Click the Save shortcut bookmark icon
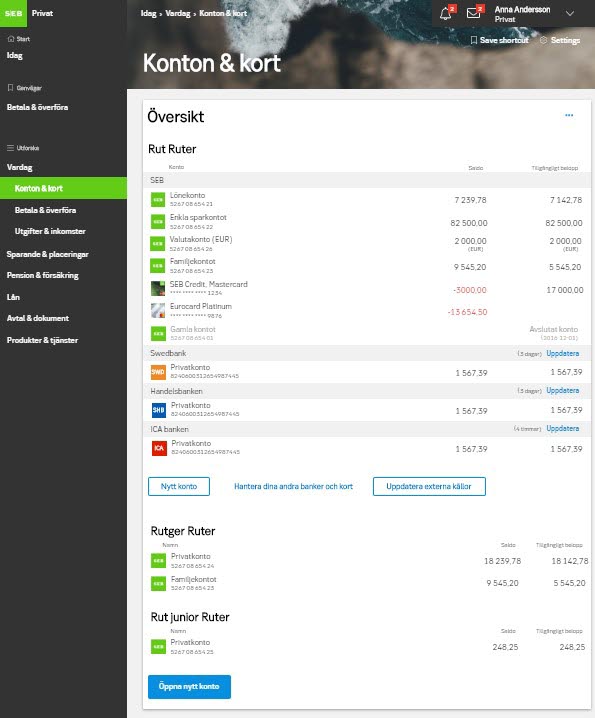Screen dimensions: 595x718 pyautogui.click(x=474, y=40)
